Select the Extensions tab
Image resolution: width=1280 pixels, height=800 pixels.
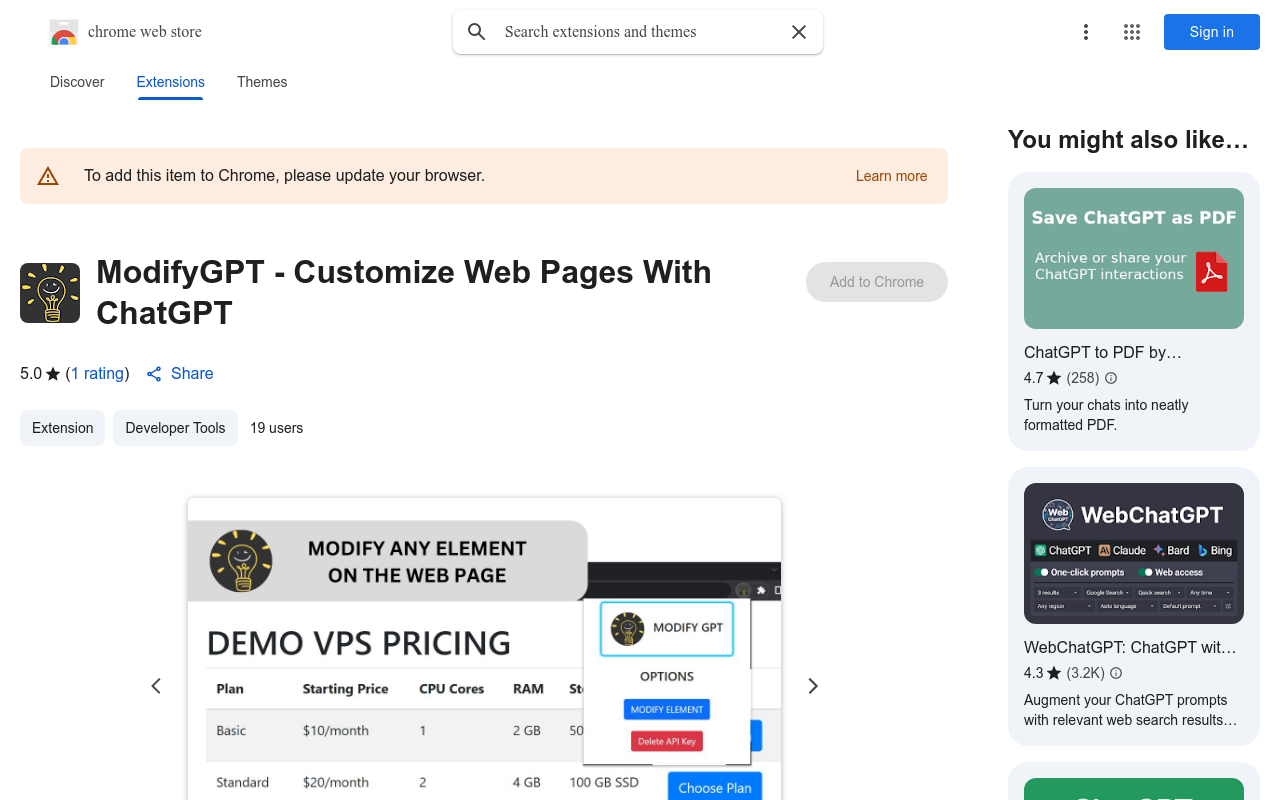click(x=171, y=82)
